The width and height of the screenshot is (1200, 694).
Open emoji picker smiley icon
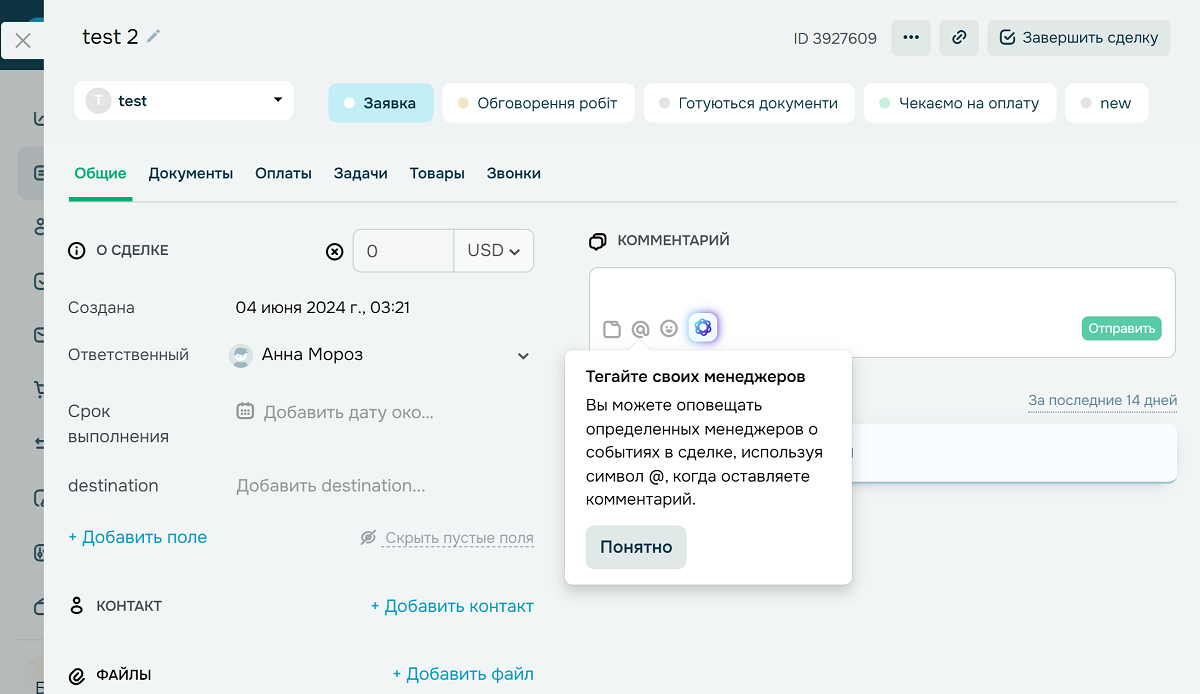[669, 328]
